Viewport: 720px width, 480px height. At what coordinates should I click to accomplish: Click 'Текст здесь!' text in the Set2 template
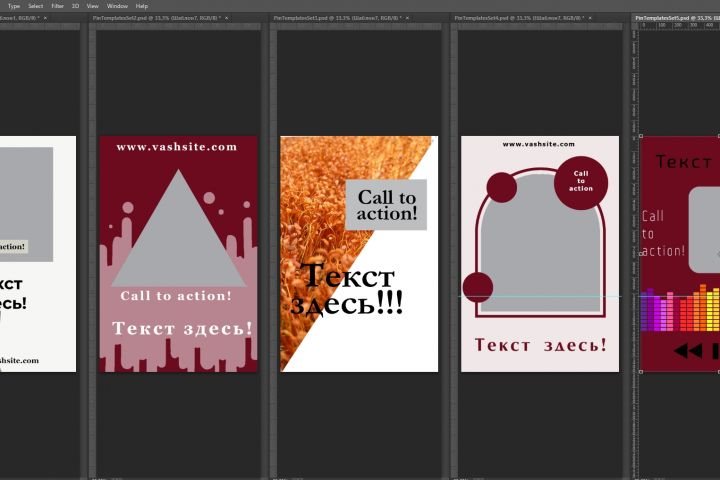(x=182, y=328)
